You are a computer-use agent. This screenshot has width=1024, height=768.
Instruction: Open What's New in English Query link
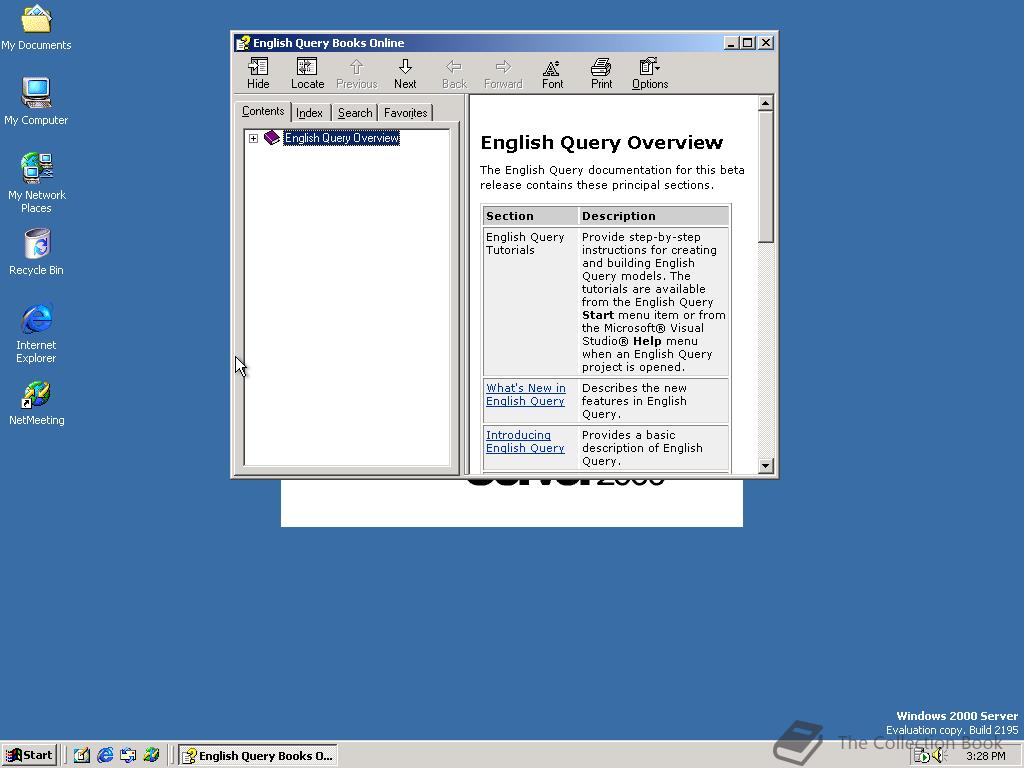pos(526,394)
